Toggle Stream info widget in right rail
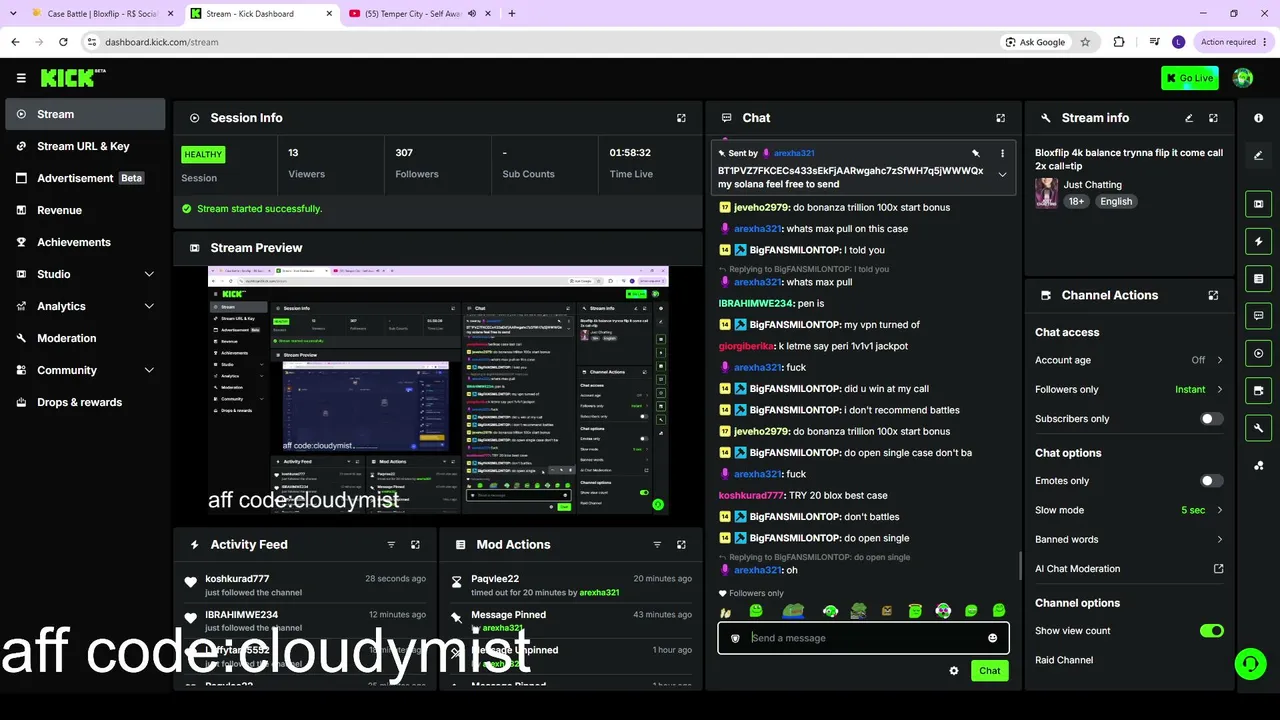 pos(1258,428)
